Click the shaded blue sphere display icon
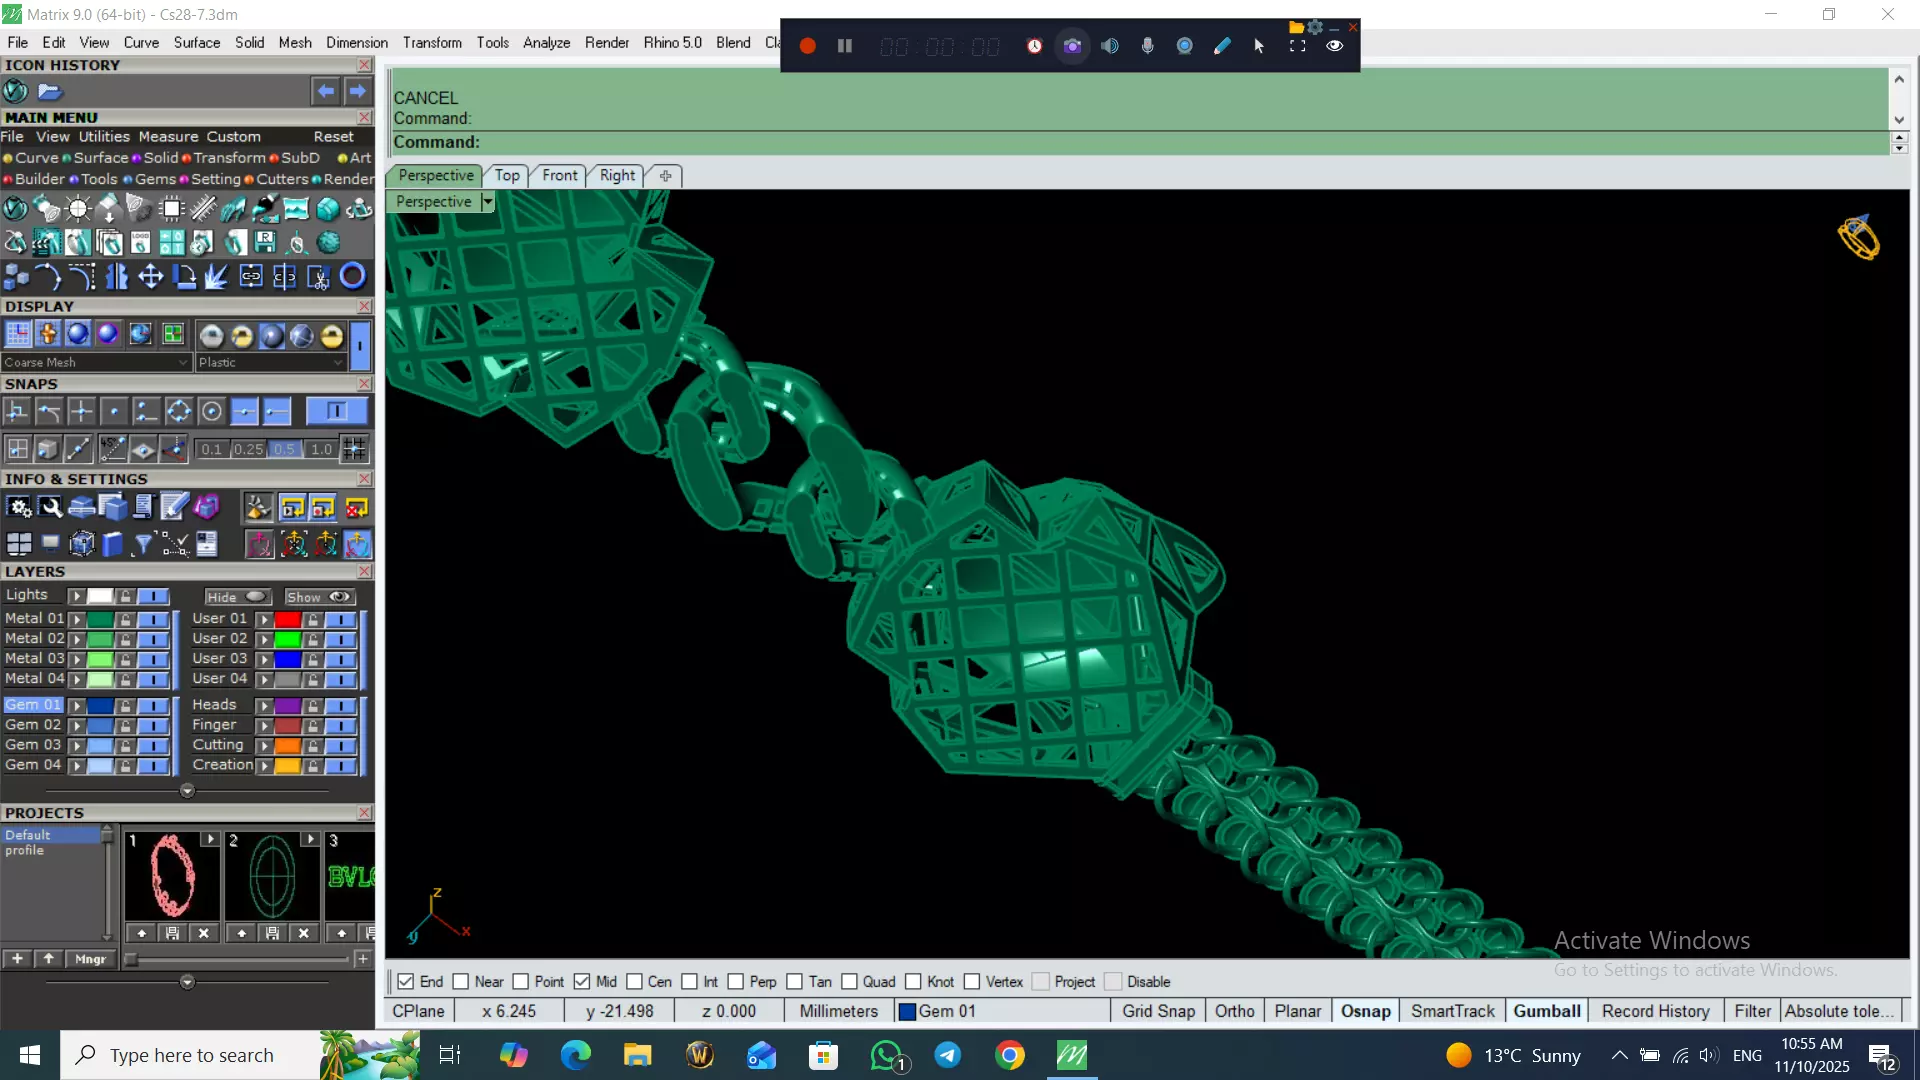Image resolution: width=1920 pixels, height=1080 pixels. [78, 334]
